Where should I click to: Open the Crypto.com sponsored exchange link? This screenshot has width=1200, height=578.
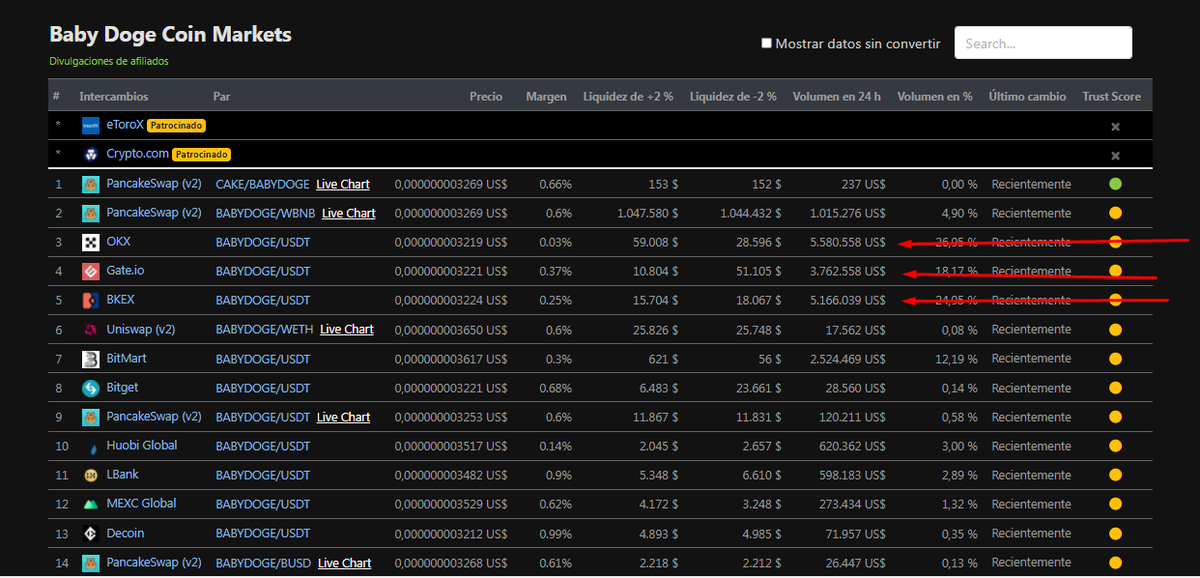click(x=137, y=154)
